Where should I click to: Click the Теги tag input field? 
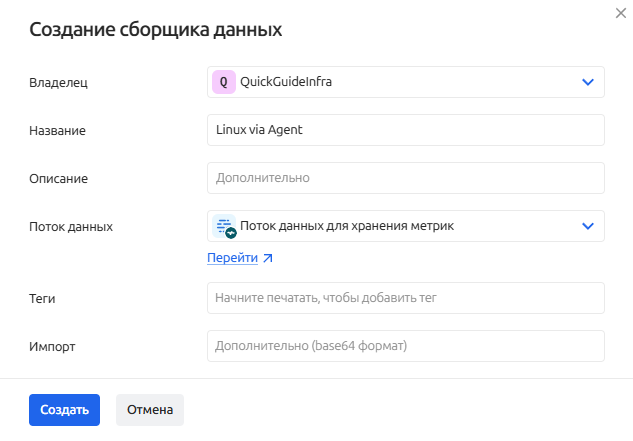click(x=405, y=298)
